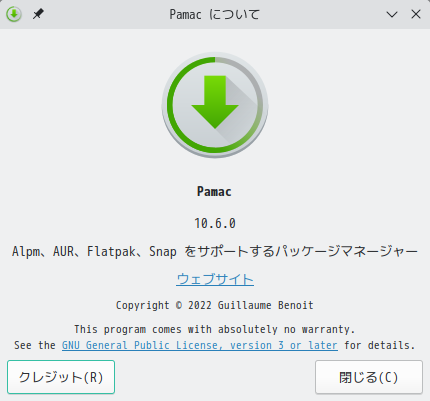The width and height of the screenshot is (430, 401).
Task: Open the GNU General Public License link
Action: tap(200, 345)
